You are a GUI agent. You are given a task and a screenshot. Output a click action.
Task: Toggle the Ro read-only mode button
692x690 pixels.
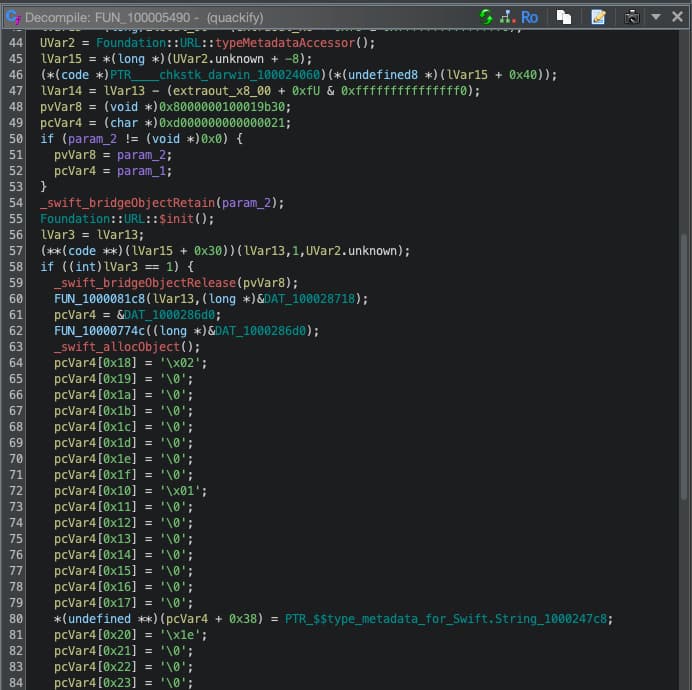click(x=529, y=17)
